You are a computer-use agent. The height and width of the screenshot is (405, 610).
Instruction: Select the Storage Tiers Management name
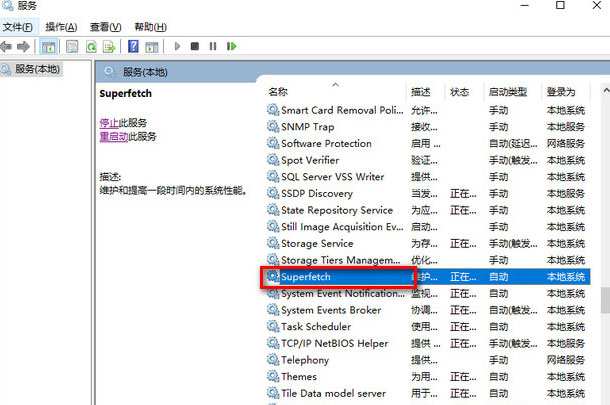coord(340,260)
